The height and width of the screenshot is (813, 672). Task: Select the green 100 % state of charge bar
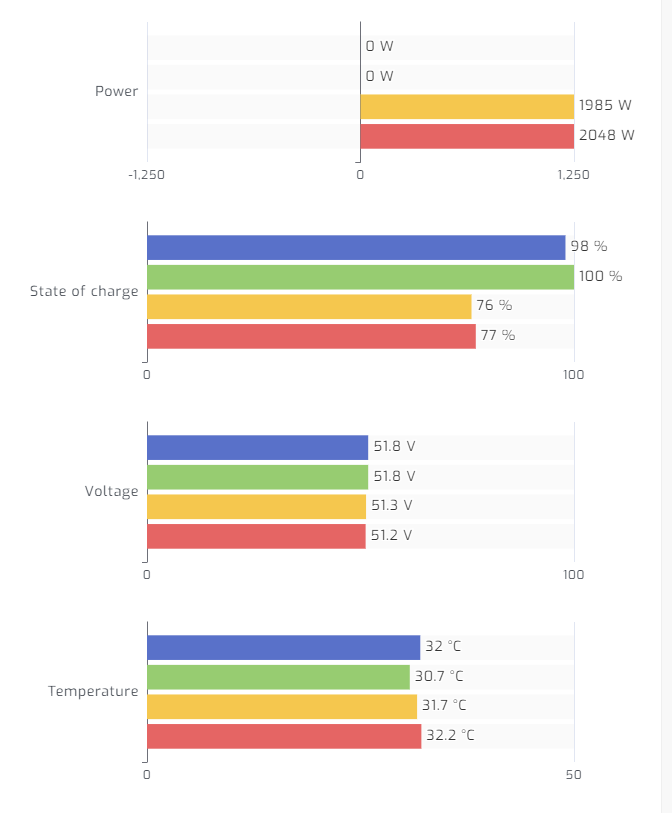(x=361, y=277)
